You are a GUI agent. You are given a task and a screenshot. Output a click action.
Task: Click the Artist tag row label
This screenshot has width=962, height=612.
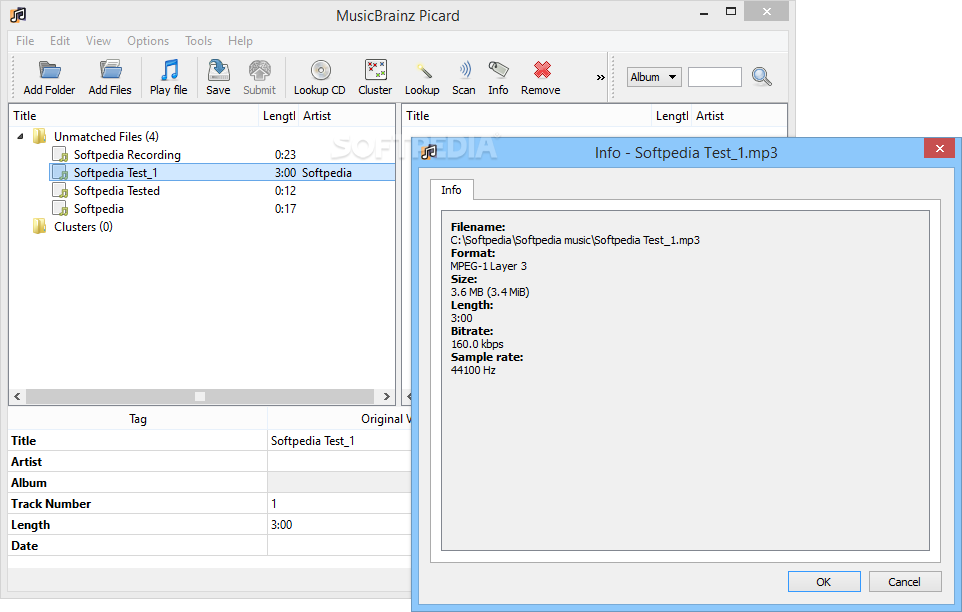(26, 462)
